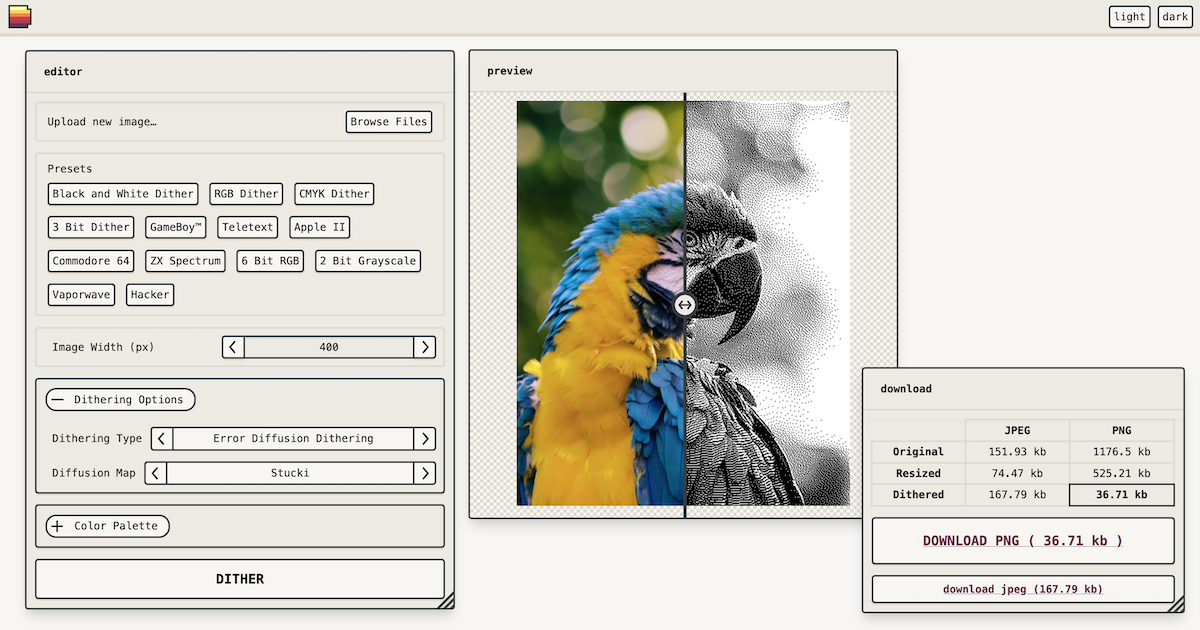Click the original parrot image side

[600, 303]
